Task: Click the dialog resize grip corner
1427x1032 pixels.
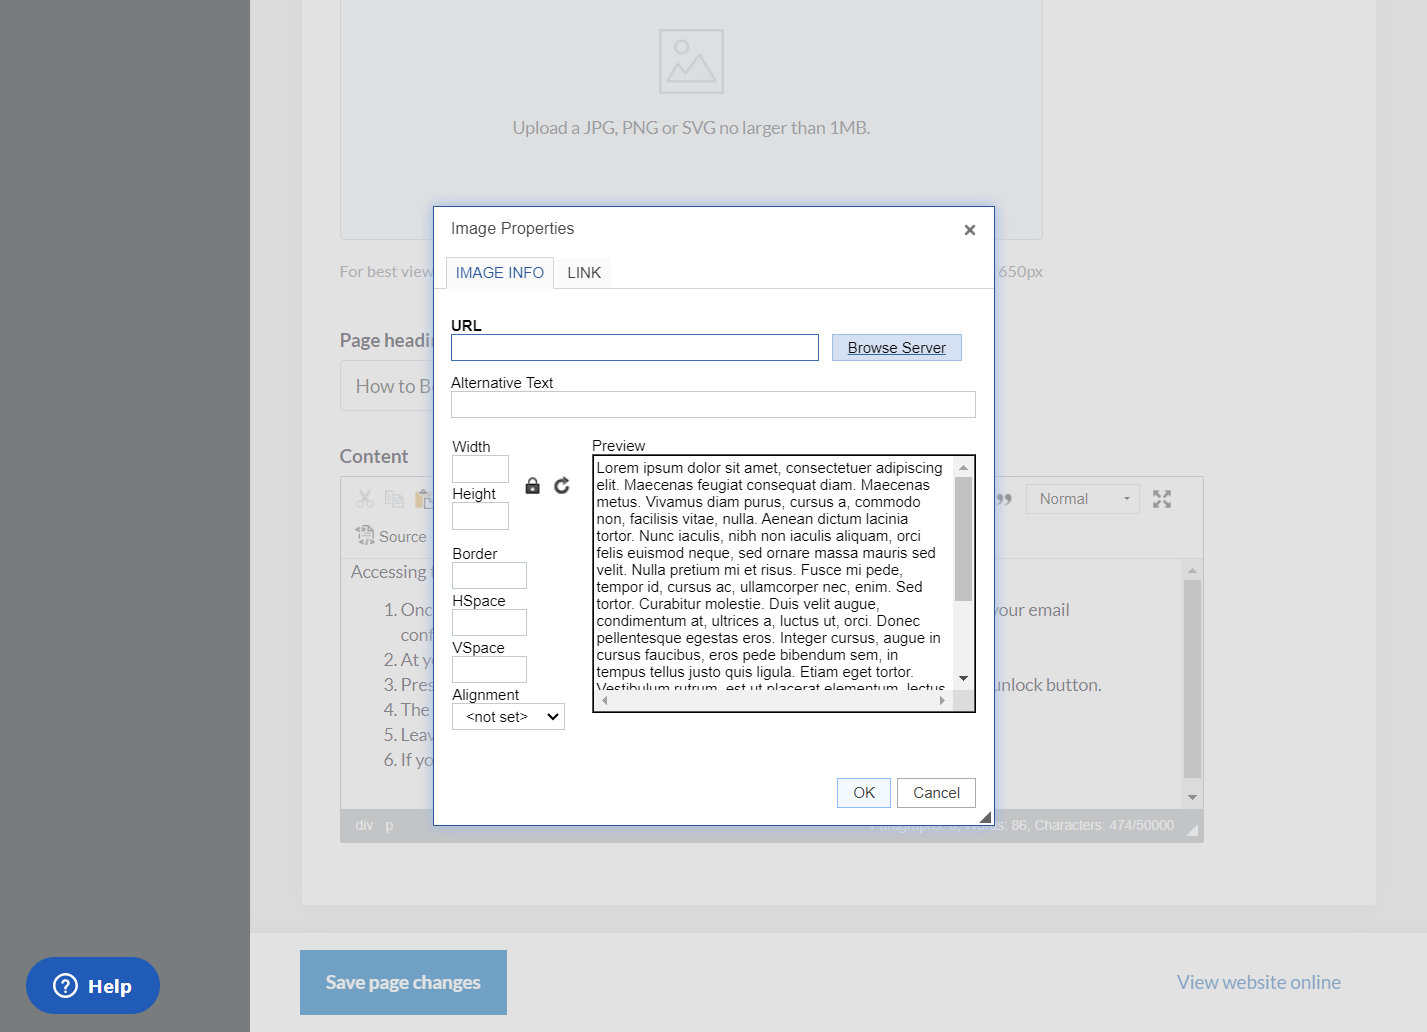Action: [x=985, y=817]
